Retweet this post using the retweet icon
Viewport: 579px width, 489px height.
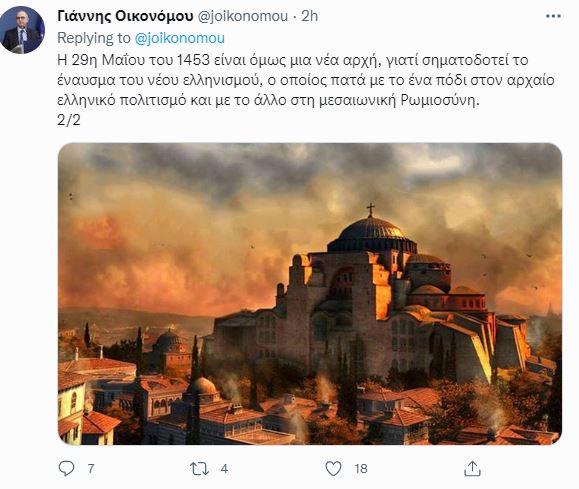pos(199,469)
